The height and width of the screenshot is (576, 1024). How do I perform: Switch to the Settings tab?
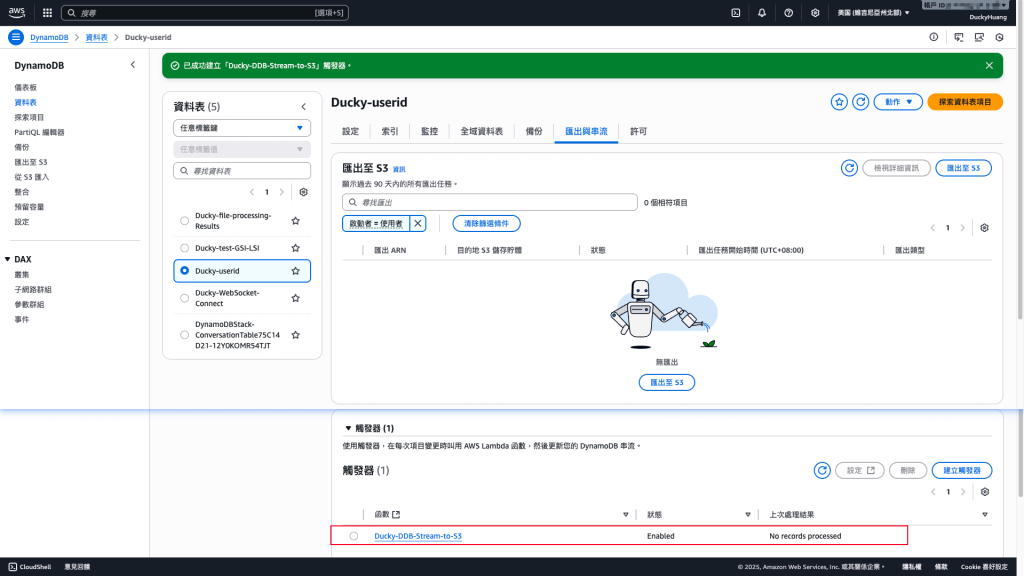click(x=351, y=131)
